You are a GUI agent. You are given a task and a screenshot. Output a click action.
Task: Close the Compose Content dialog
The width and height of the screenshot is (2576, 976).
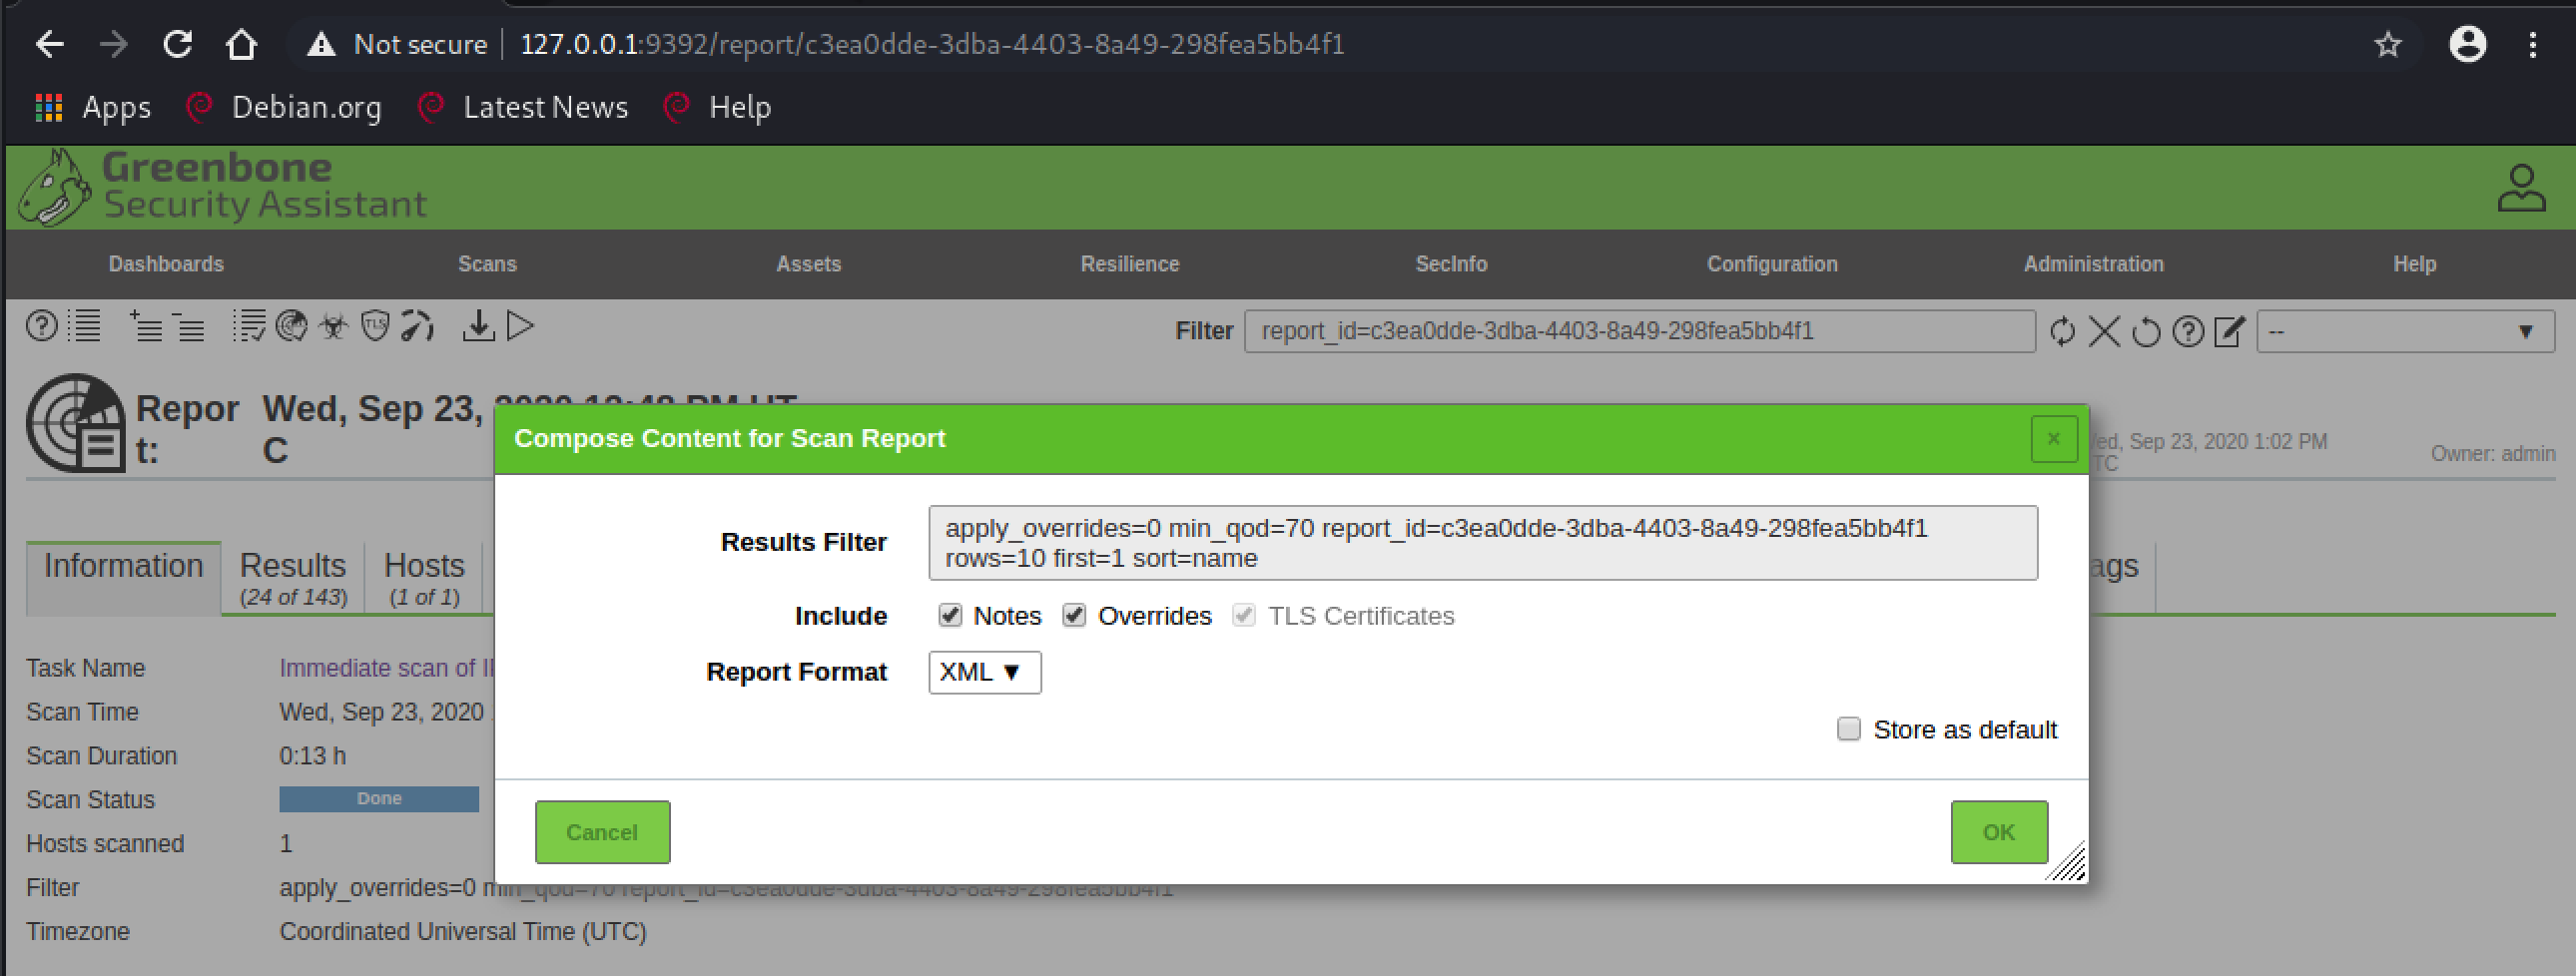2054,439
